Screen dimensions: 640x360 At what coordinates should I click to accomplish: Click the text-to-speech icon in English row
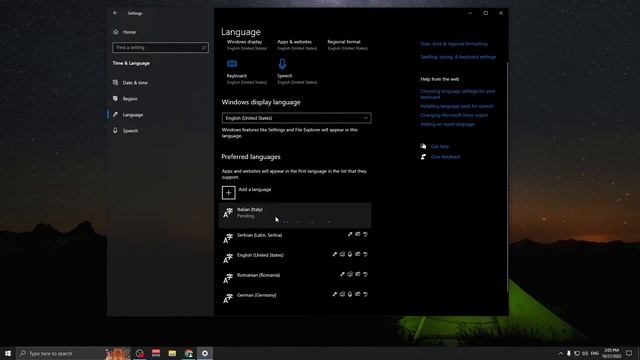pyautogui.click(x=342, y=254)
